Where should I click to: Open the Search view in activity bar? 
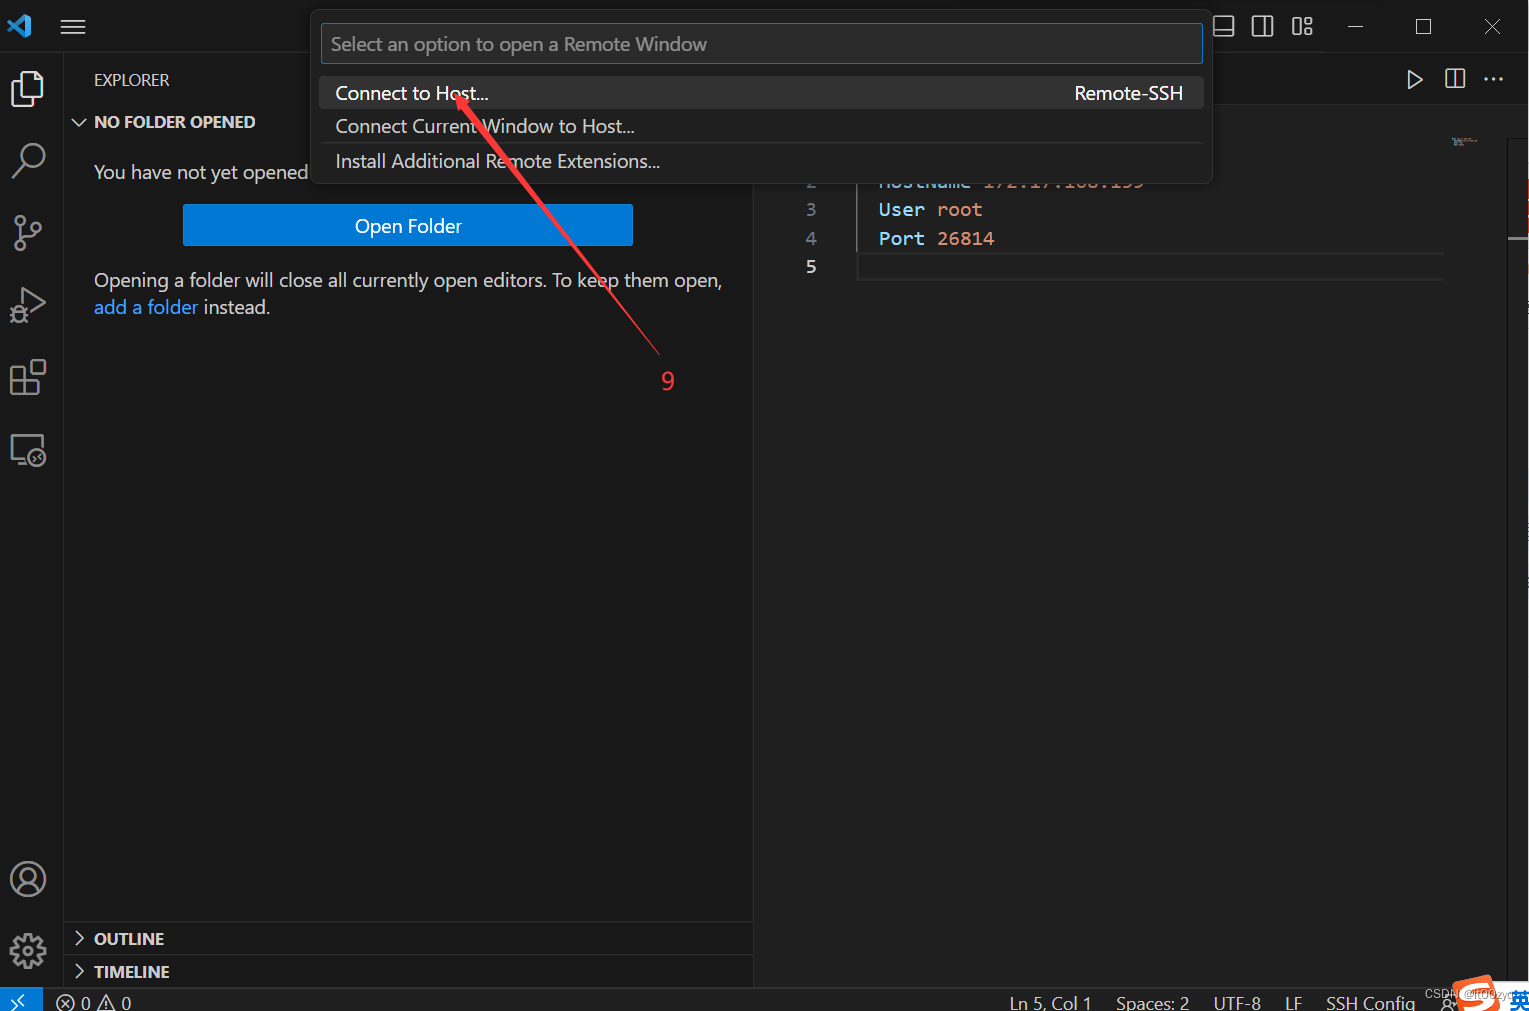pos(28,160)
